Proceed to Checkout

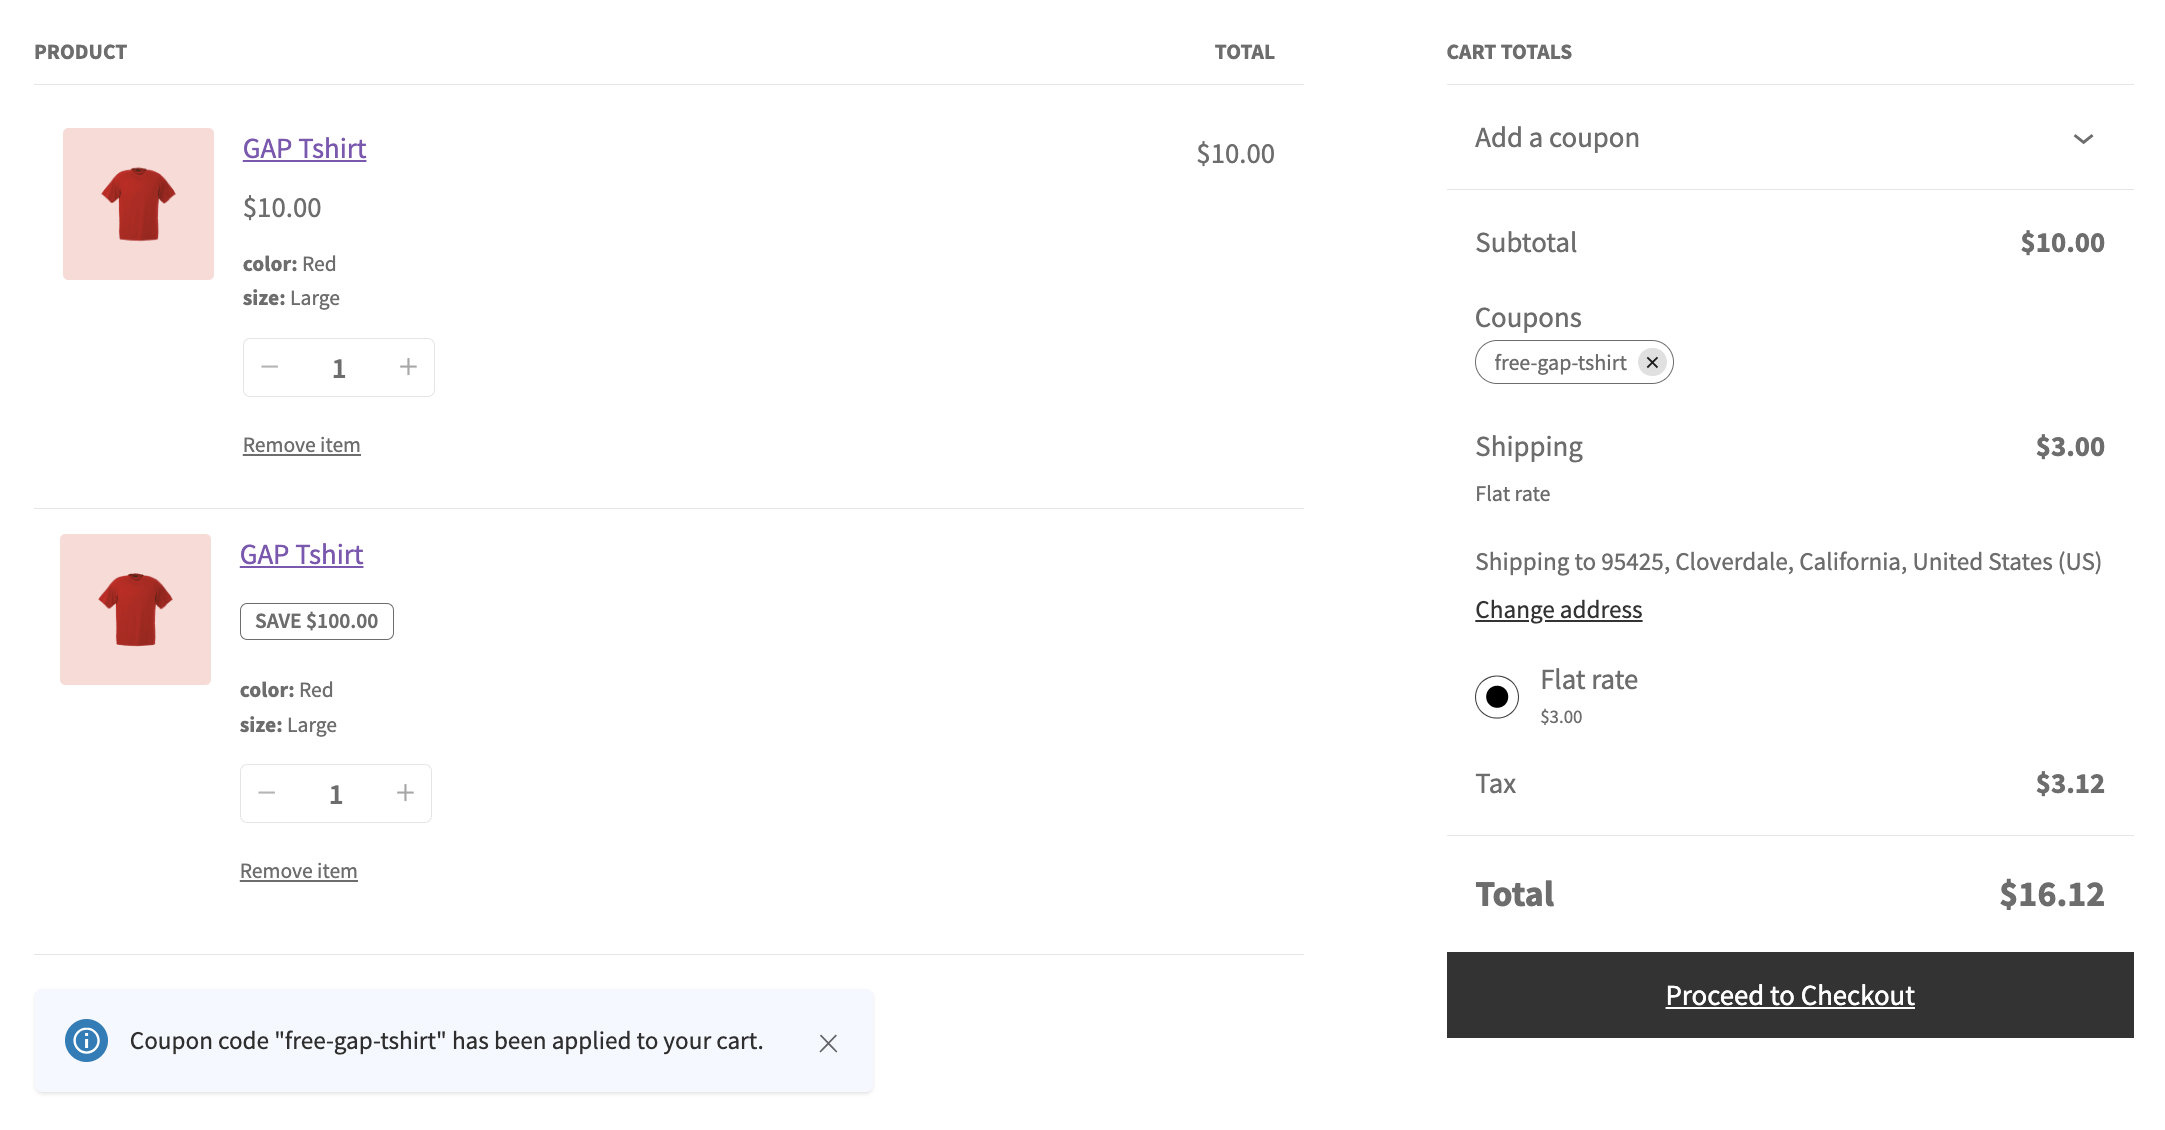(x=1789, y=994)
